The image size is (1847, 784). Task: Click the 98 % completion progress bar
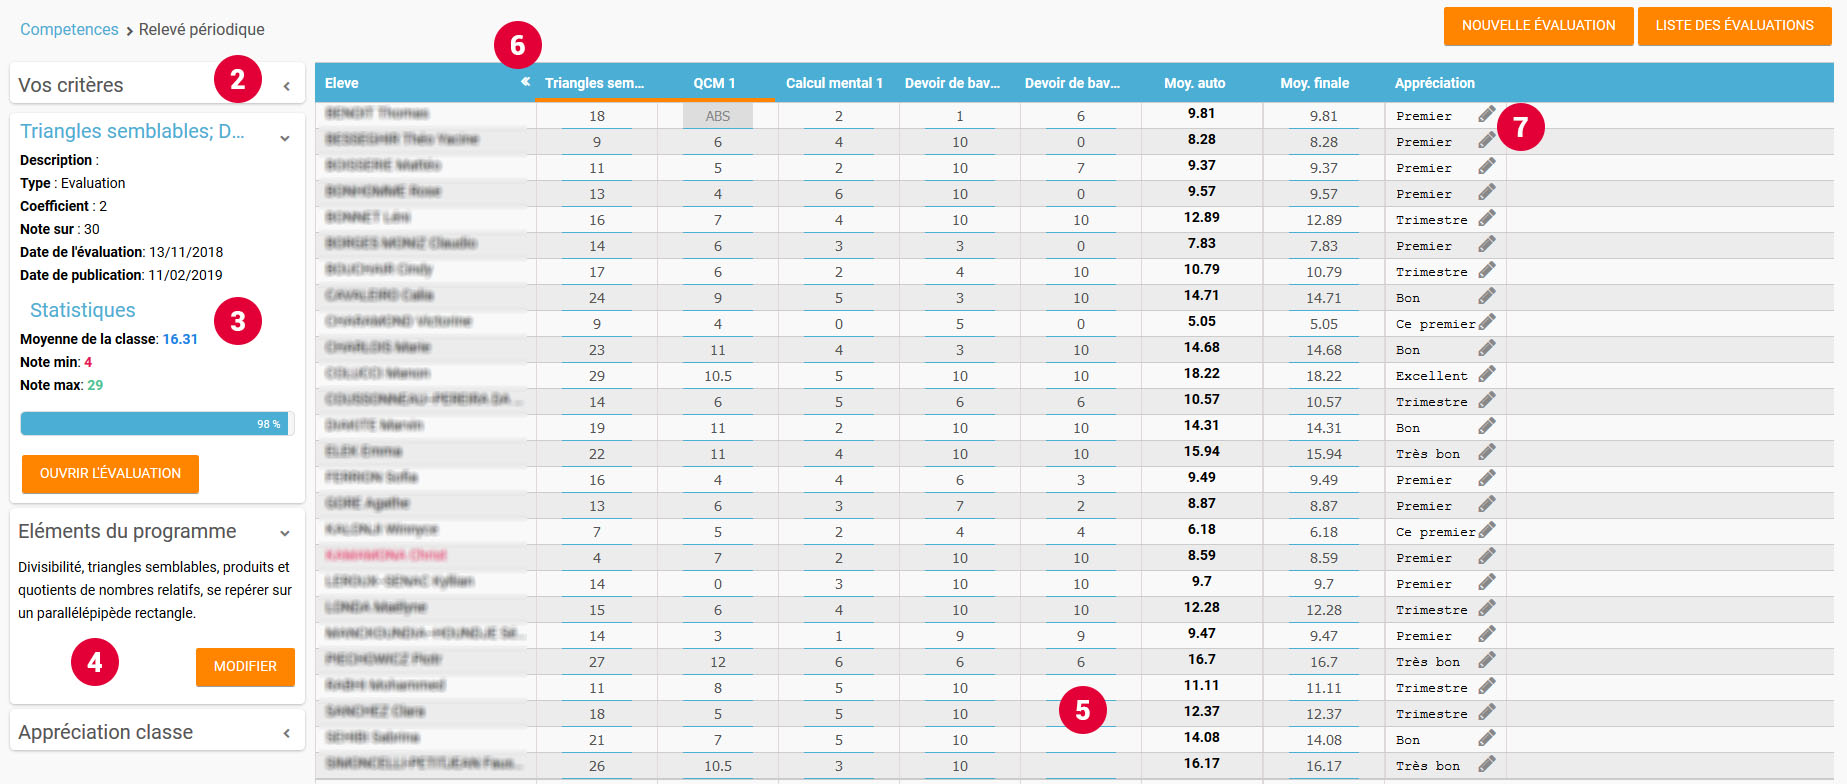click(156, 424)
